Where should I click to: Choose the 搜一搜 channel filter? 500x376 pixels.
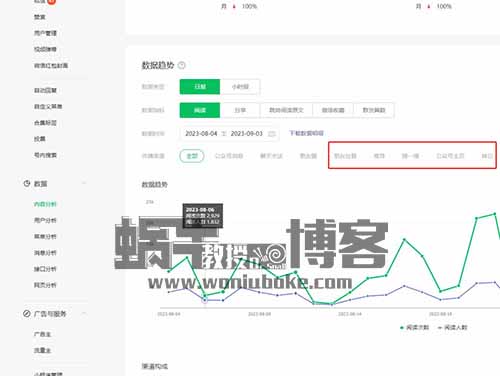410,156
